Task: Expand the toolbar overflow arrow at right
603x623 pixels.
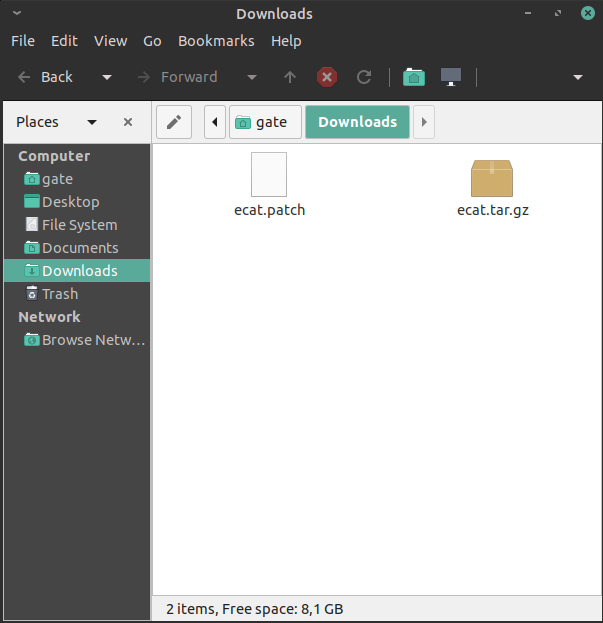Action: click(x=578, y=77)
